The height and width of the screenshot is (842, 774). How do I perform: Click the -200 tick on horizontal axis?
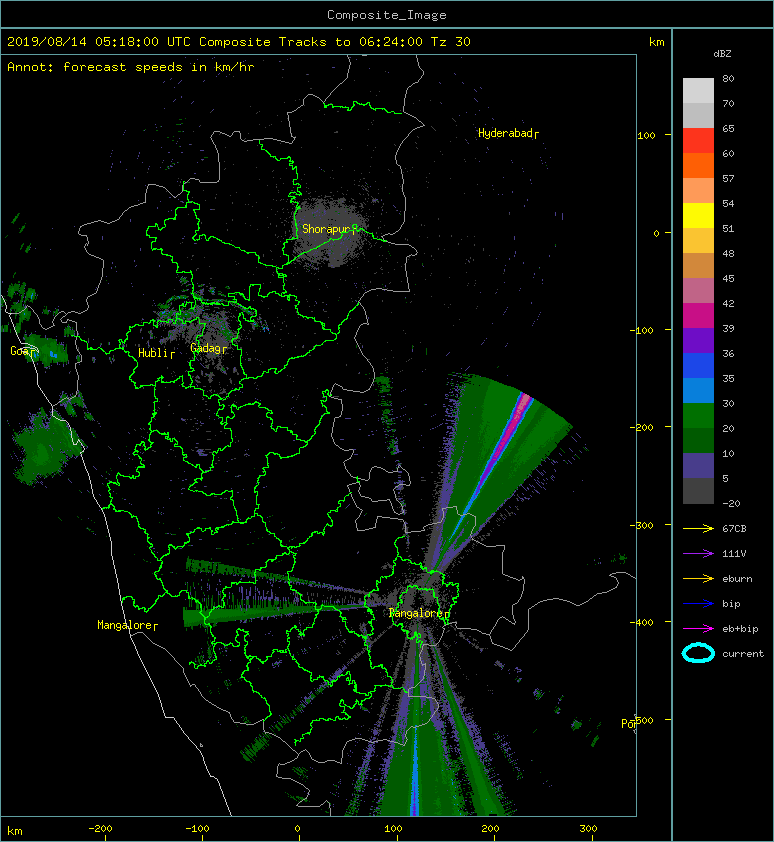(x=100, y=829)
